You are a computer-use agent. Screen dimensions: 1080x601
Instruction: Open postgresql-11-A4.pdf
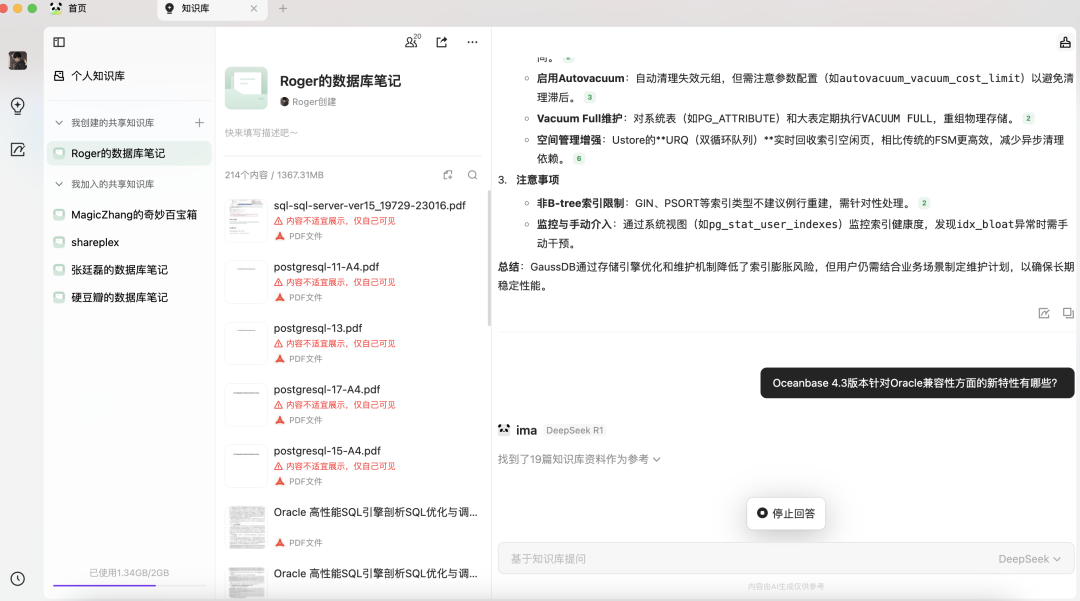326,266
